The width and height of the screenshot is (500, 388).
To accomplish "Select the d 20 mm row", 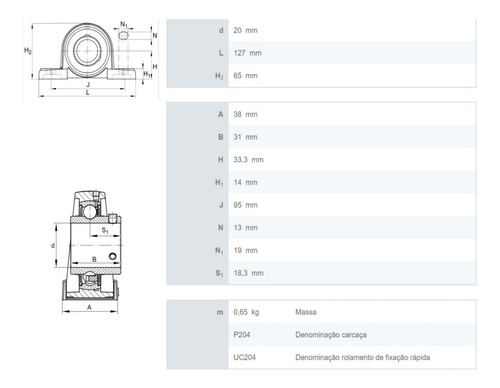I will coord(321,30).
